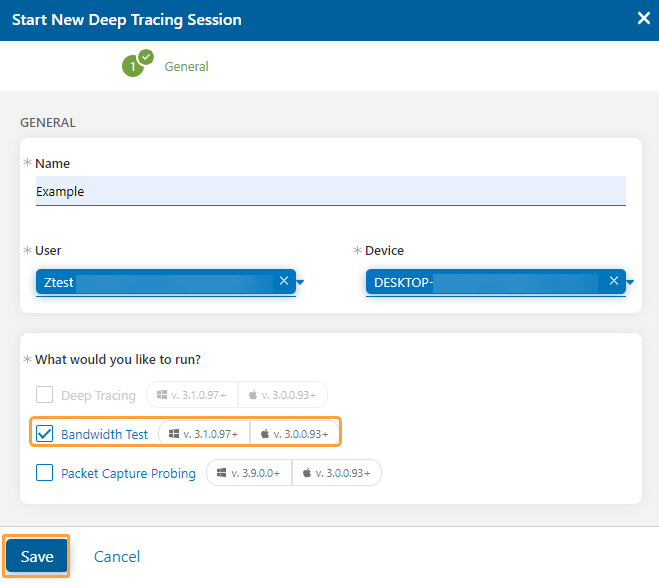This screenshot has width=659, height=586.
Task: Click the Name input field
Action: tap(330, 191)
